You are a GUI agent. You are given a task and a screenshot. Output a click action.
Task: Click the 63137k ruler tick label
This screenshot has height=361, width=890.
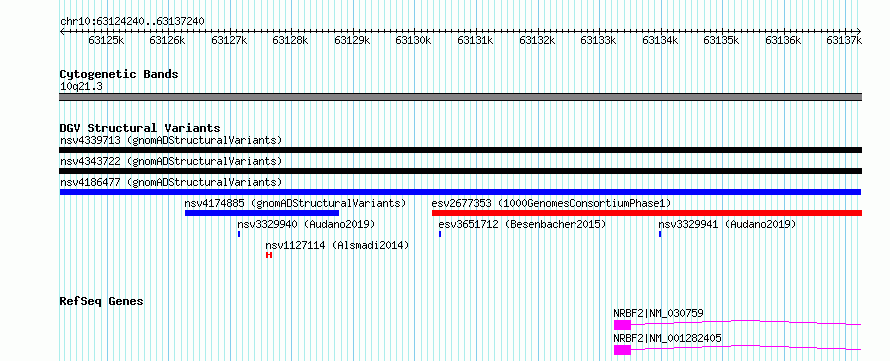click(x=843, y=40)
